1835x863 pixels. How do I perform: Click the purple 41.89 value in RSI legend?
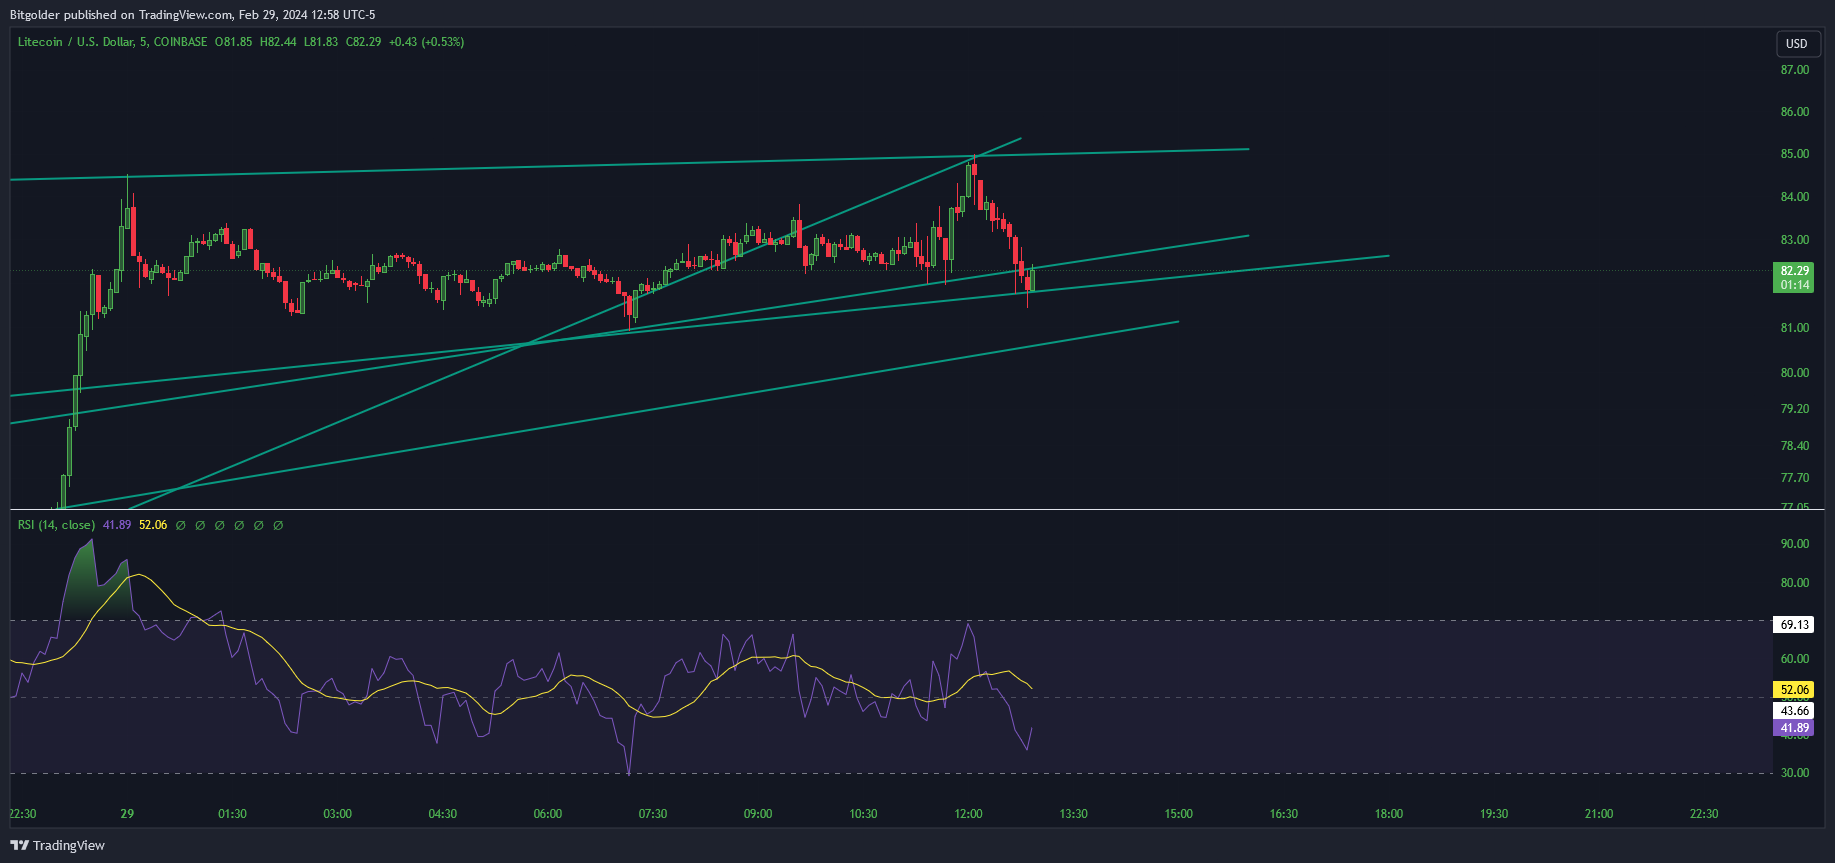pos(117,525)
